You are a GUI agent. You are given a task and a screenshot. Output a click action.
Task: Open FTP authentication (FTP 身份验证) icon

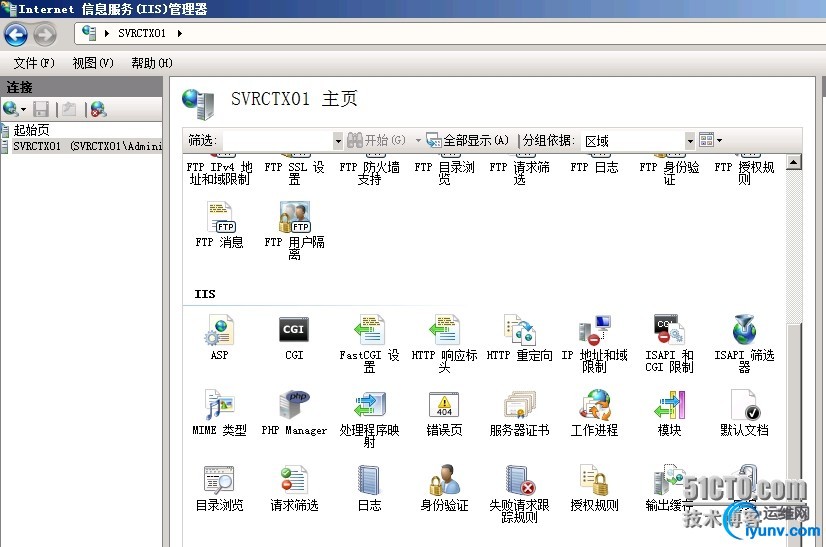click(x=669, y=170)
